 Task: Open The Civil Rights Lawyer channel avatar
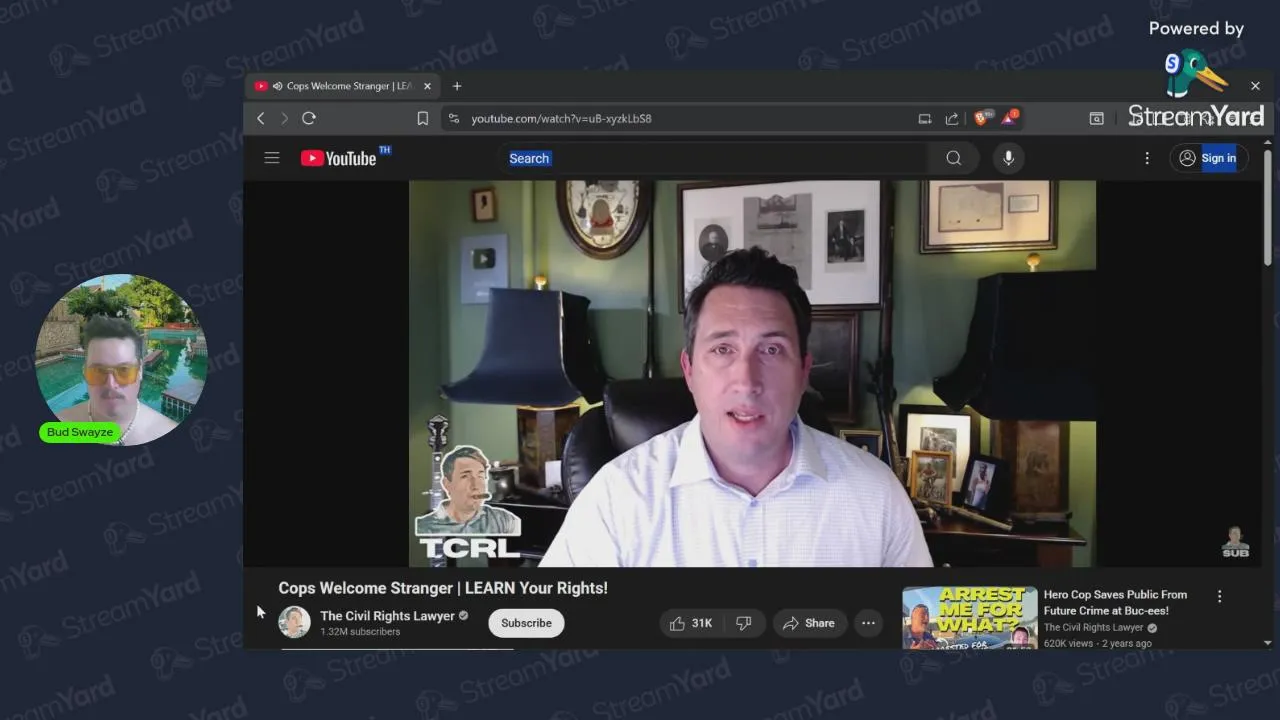294,622
